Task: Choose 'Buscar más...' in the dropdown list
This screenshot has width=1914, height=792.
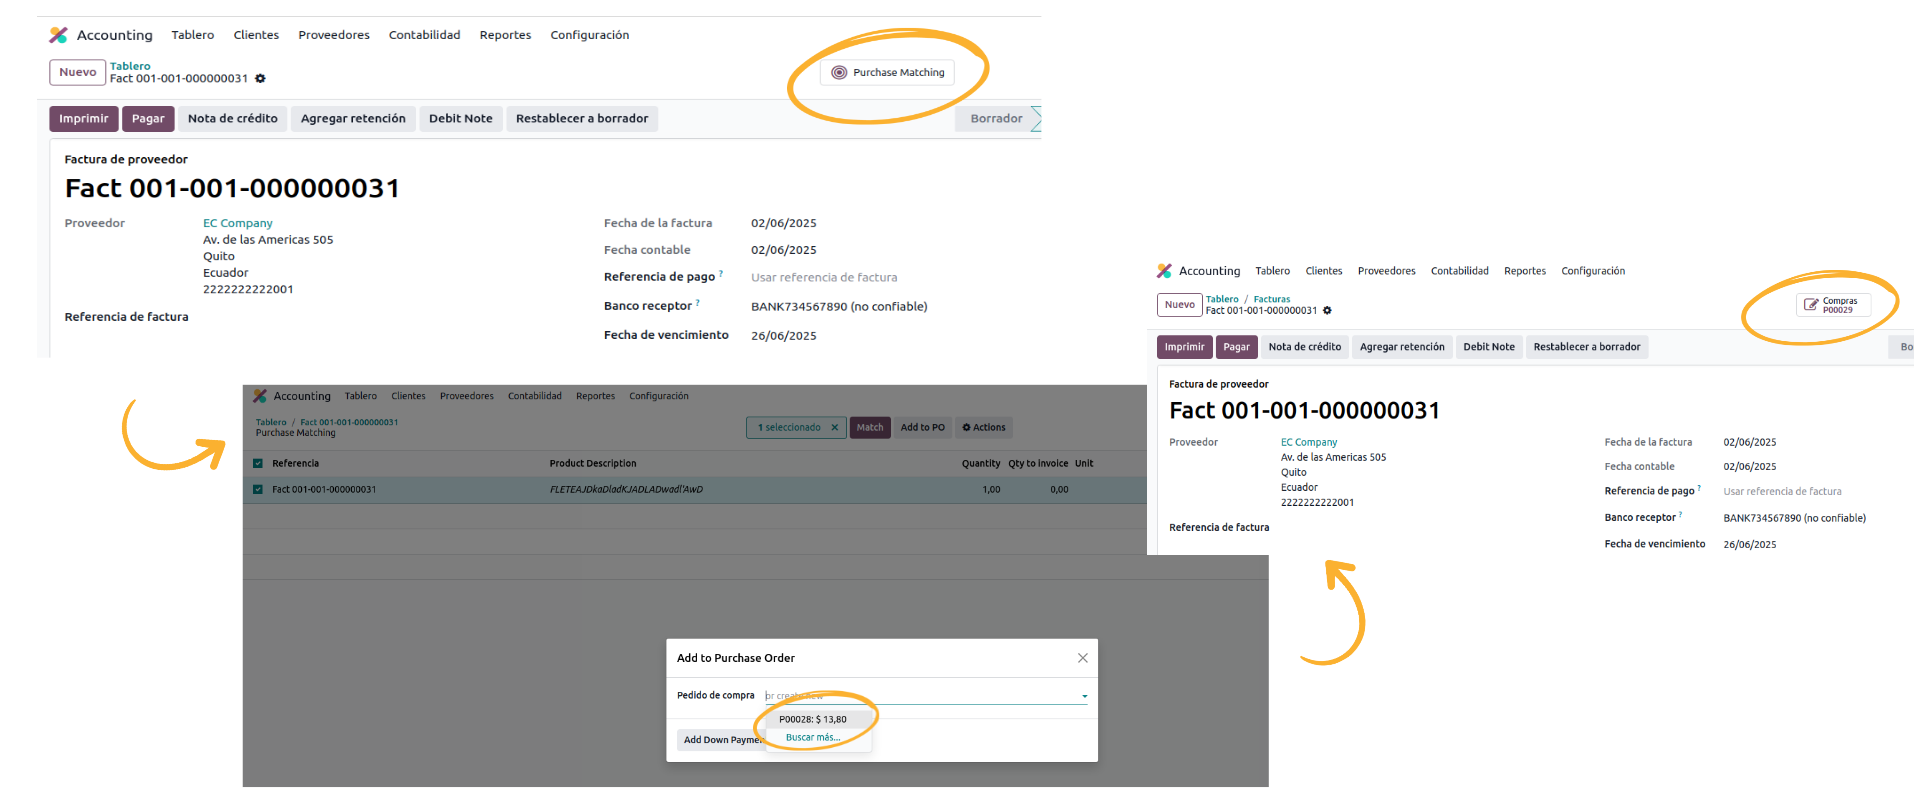Action: coord(812,738)
